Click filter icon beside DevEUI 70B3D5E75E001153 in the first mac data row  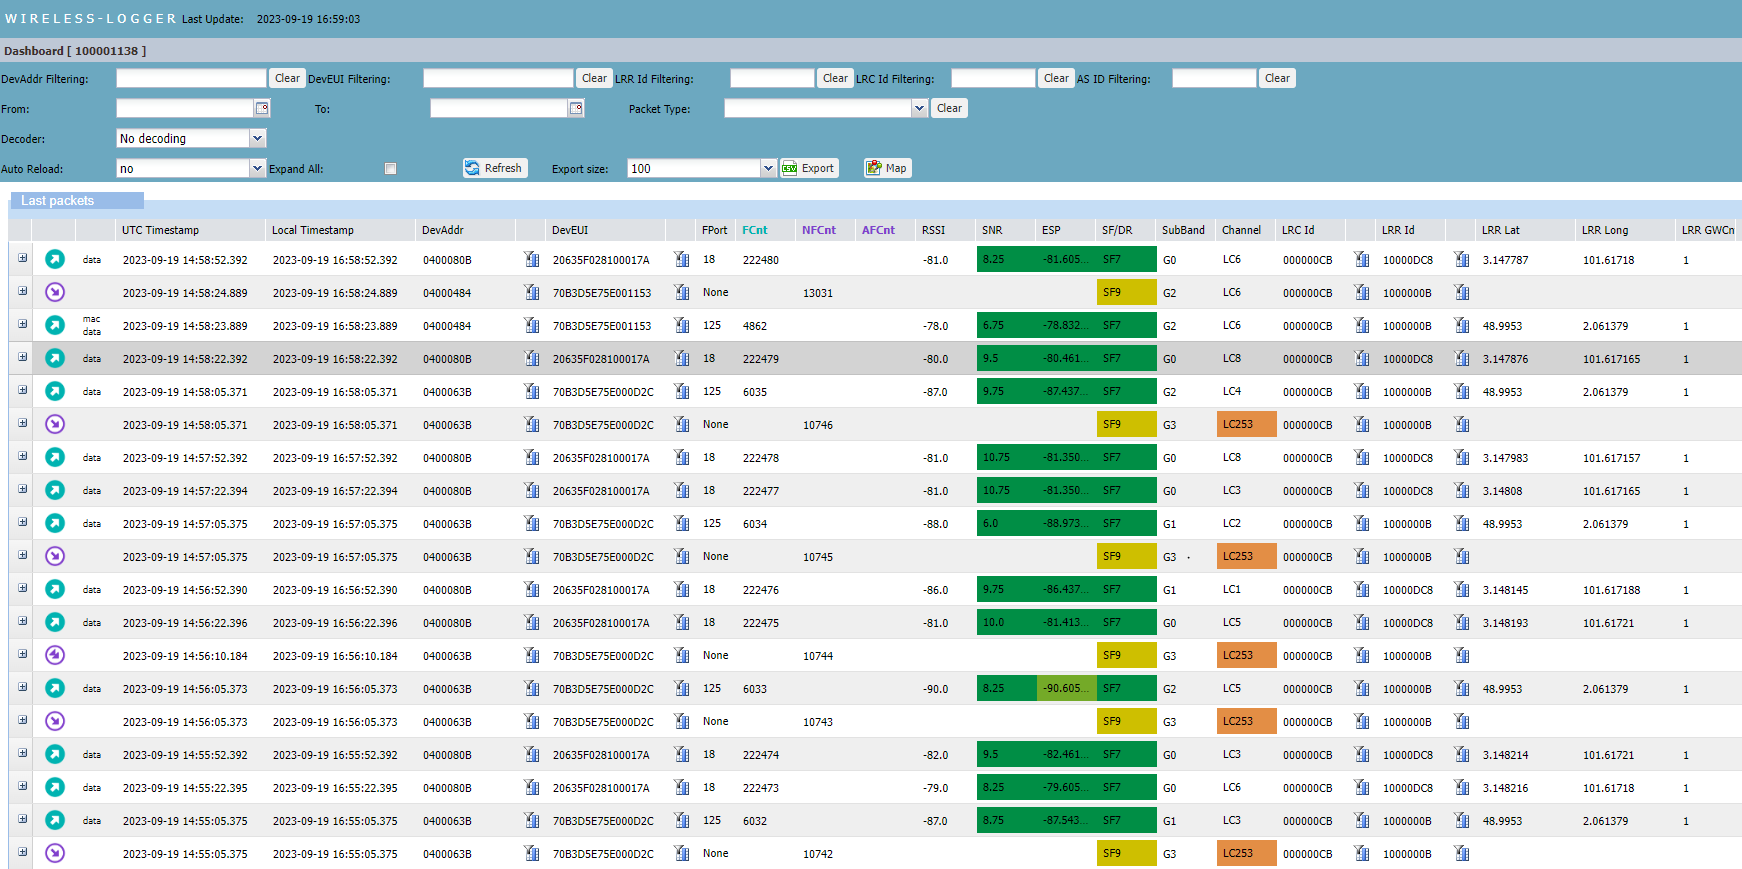(x=682, y=326)
